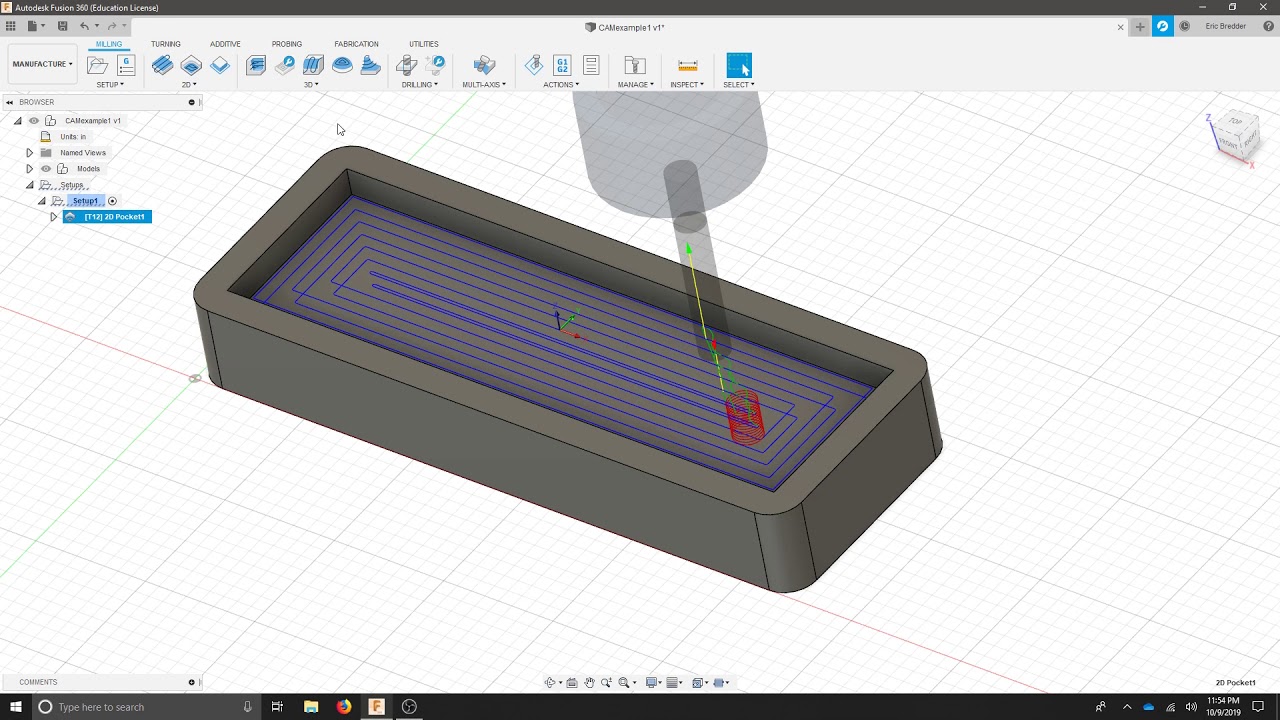
Task: Expand the MULTI-AXIS panel dropdown
Action: point(484,85)
